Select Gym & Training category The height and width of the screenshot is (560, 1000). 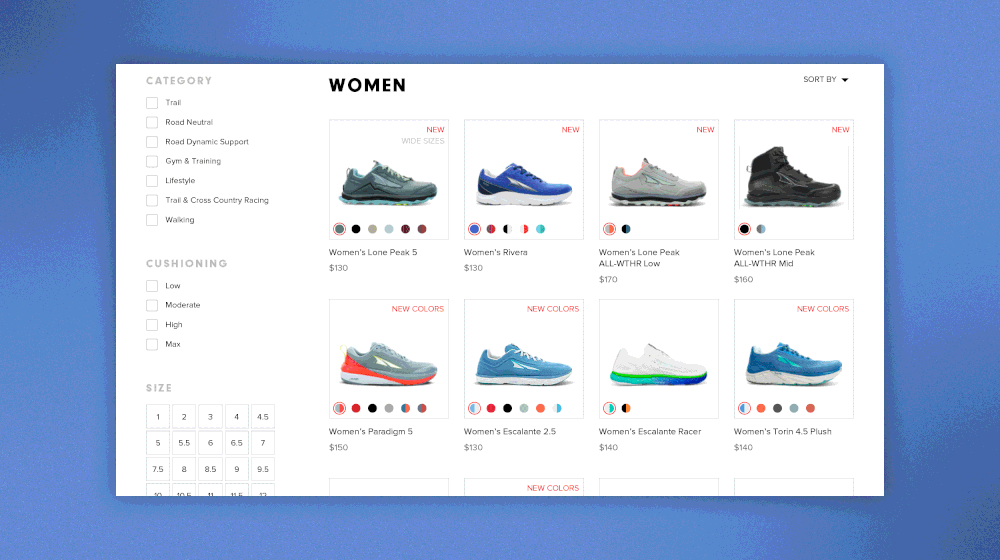point(152,161)
